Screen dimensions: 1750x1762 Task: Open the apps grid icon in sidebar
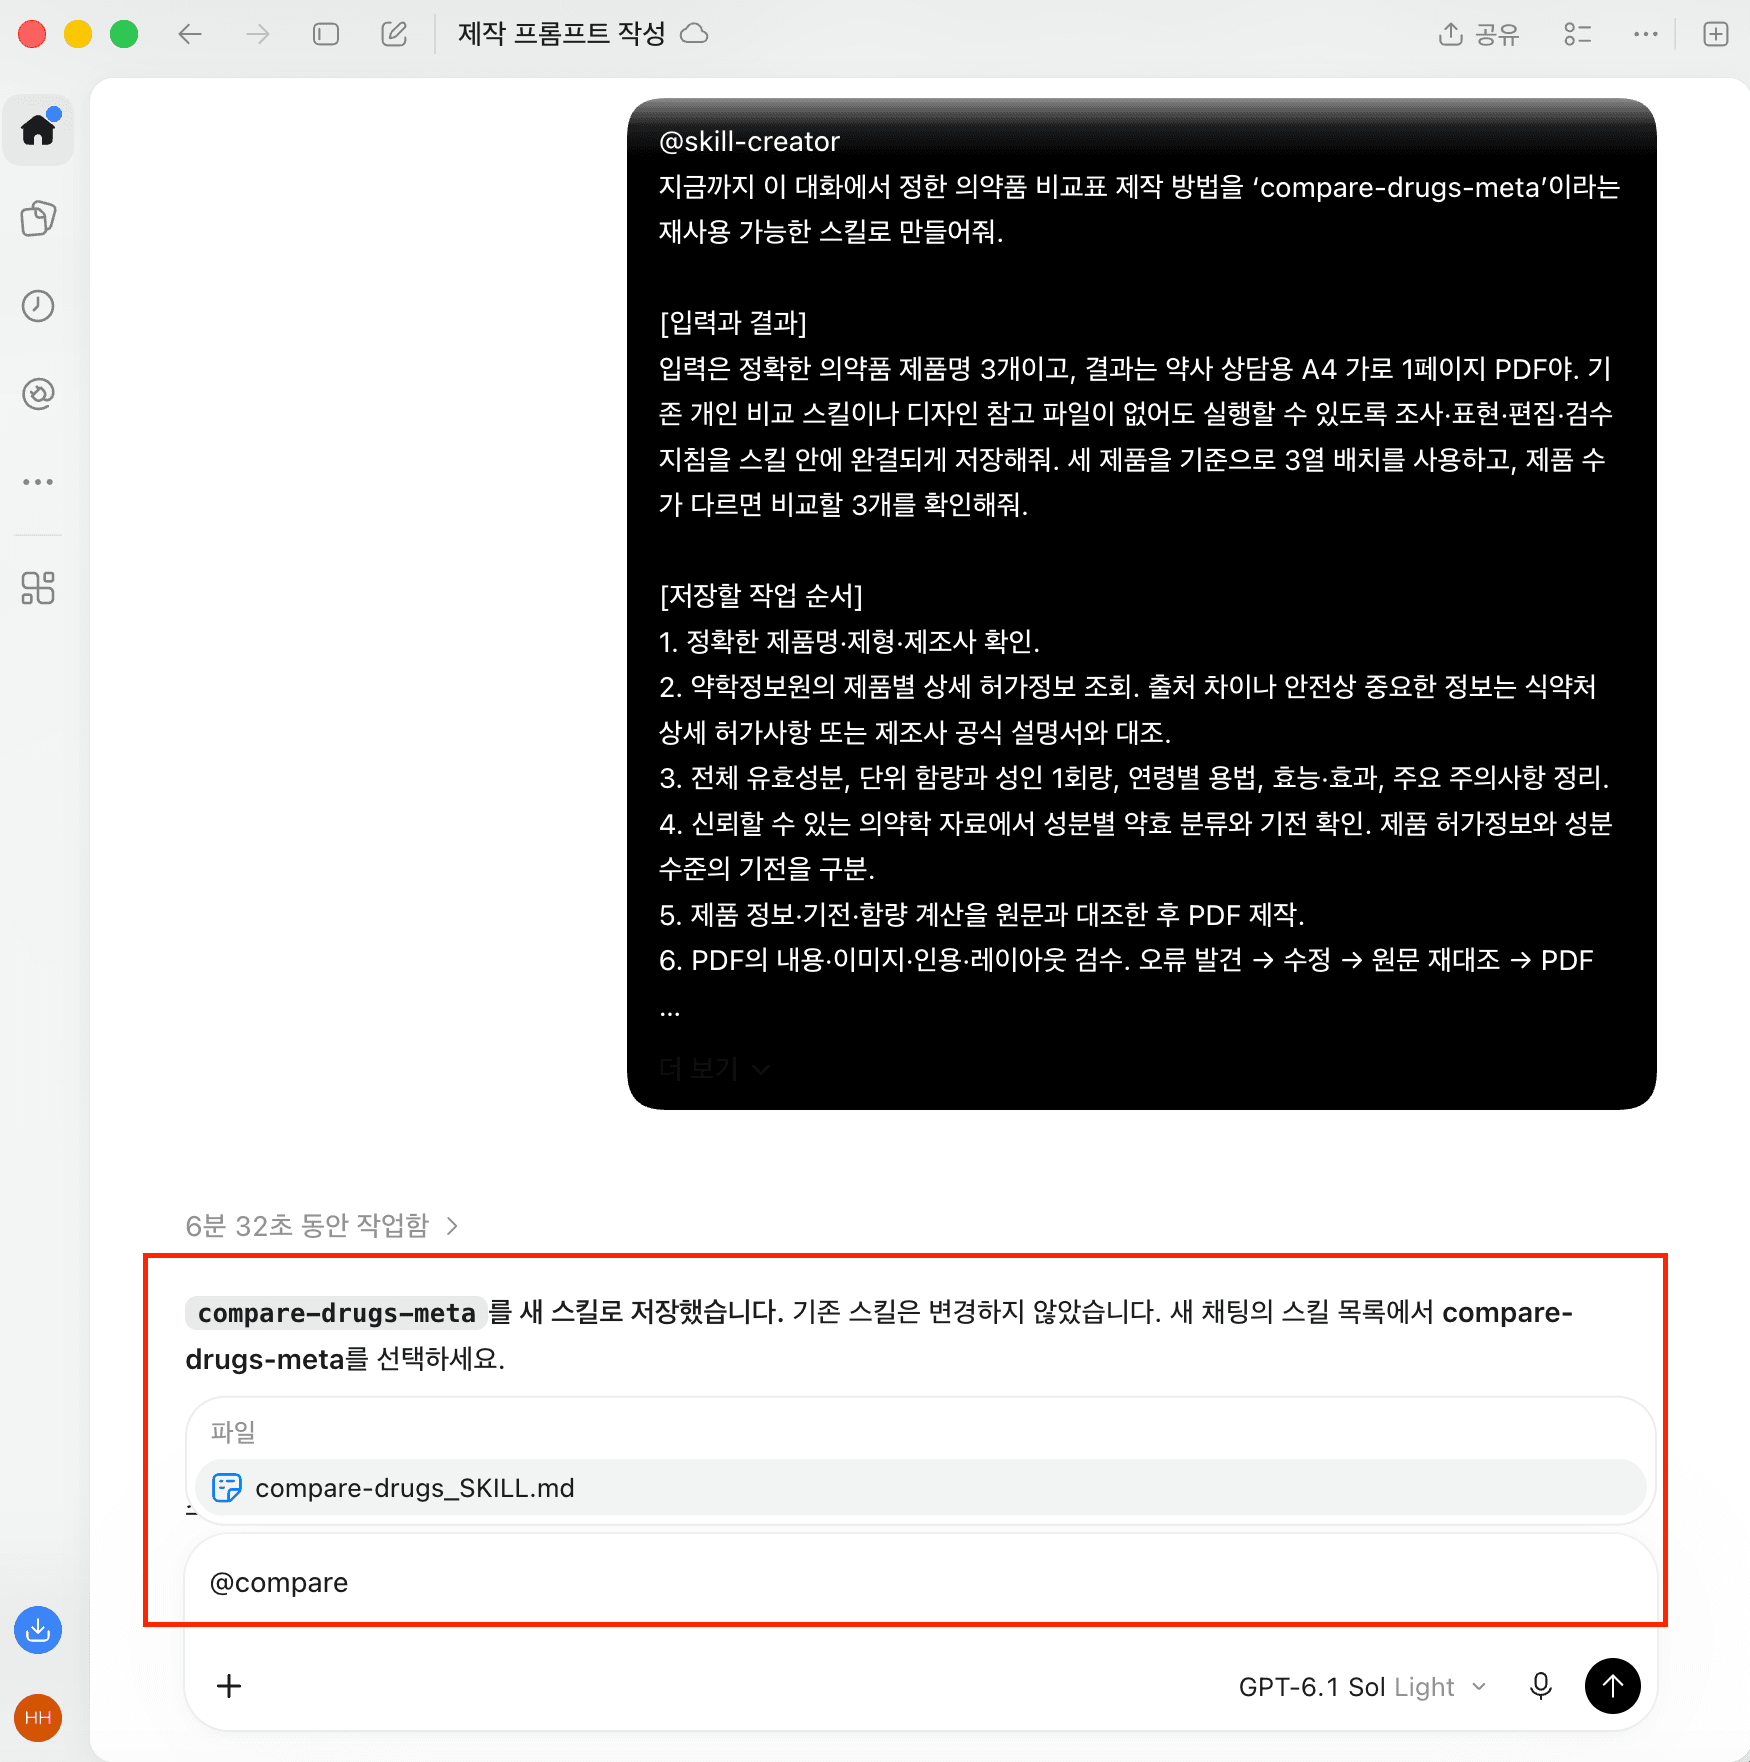[x=38, y=588]
